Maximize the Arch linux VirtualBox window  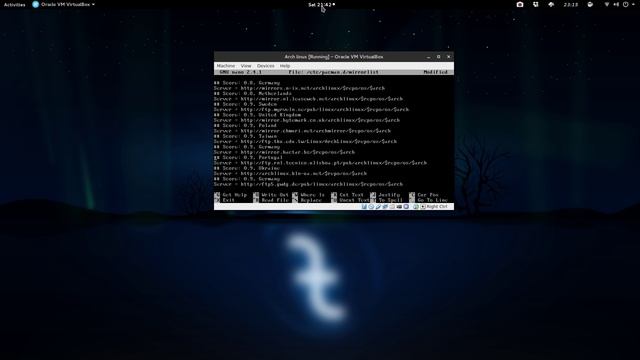(439, 57)
